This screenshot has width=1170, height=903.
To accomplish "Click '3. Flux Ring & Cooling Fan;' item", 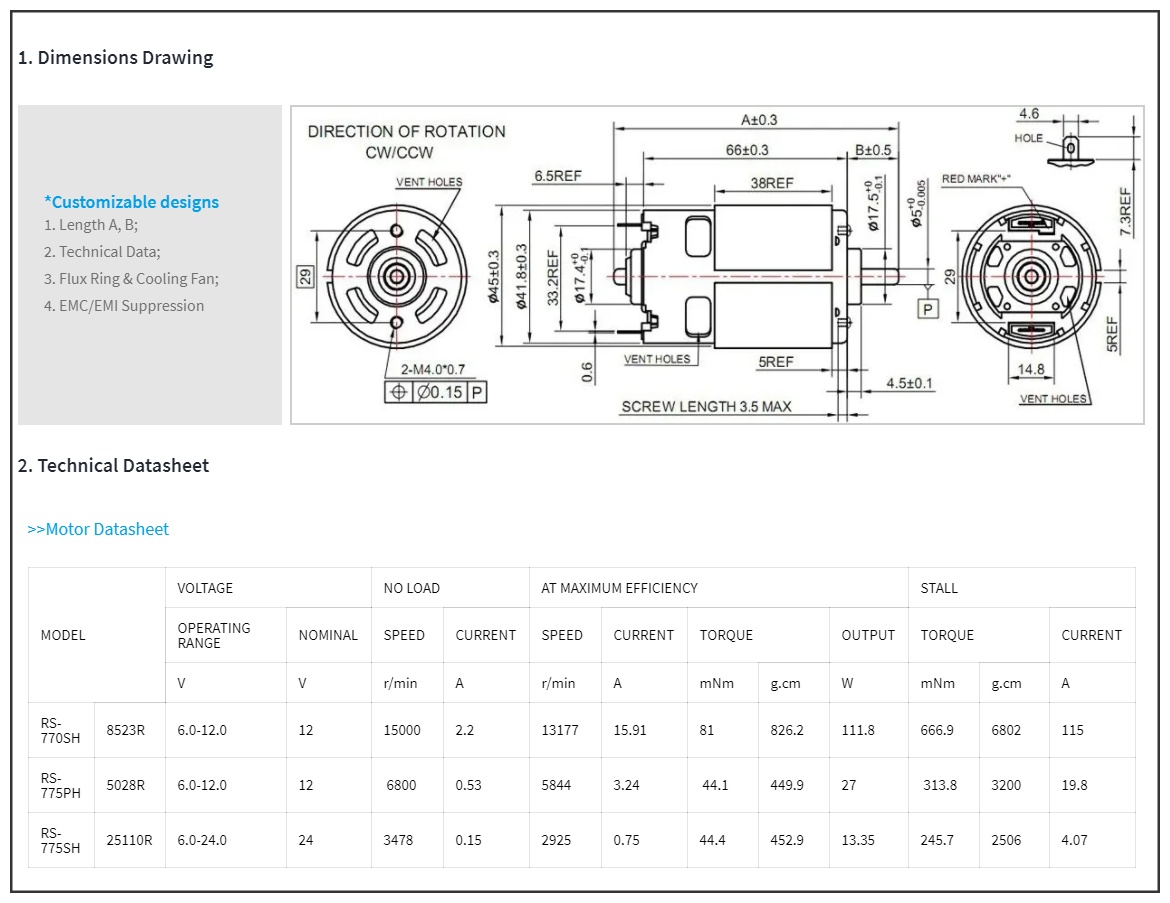I will coord(131,278).
